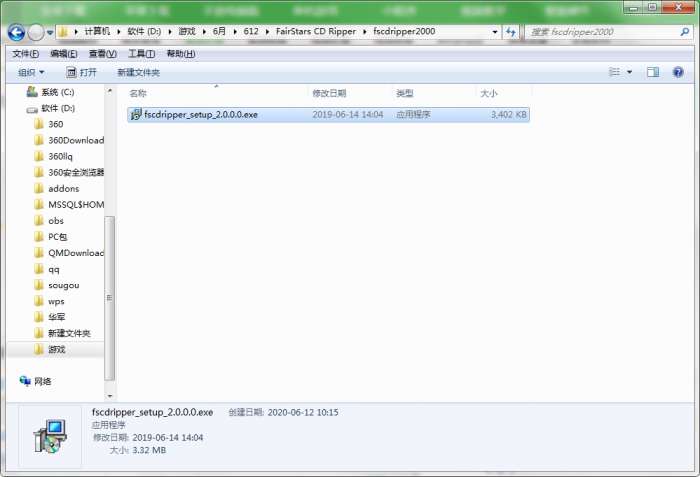Open the addons folder
This screenshot has width=700, height=477.
coord(57,188)
